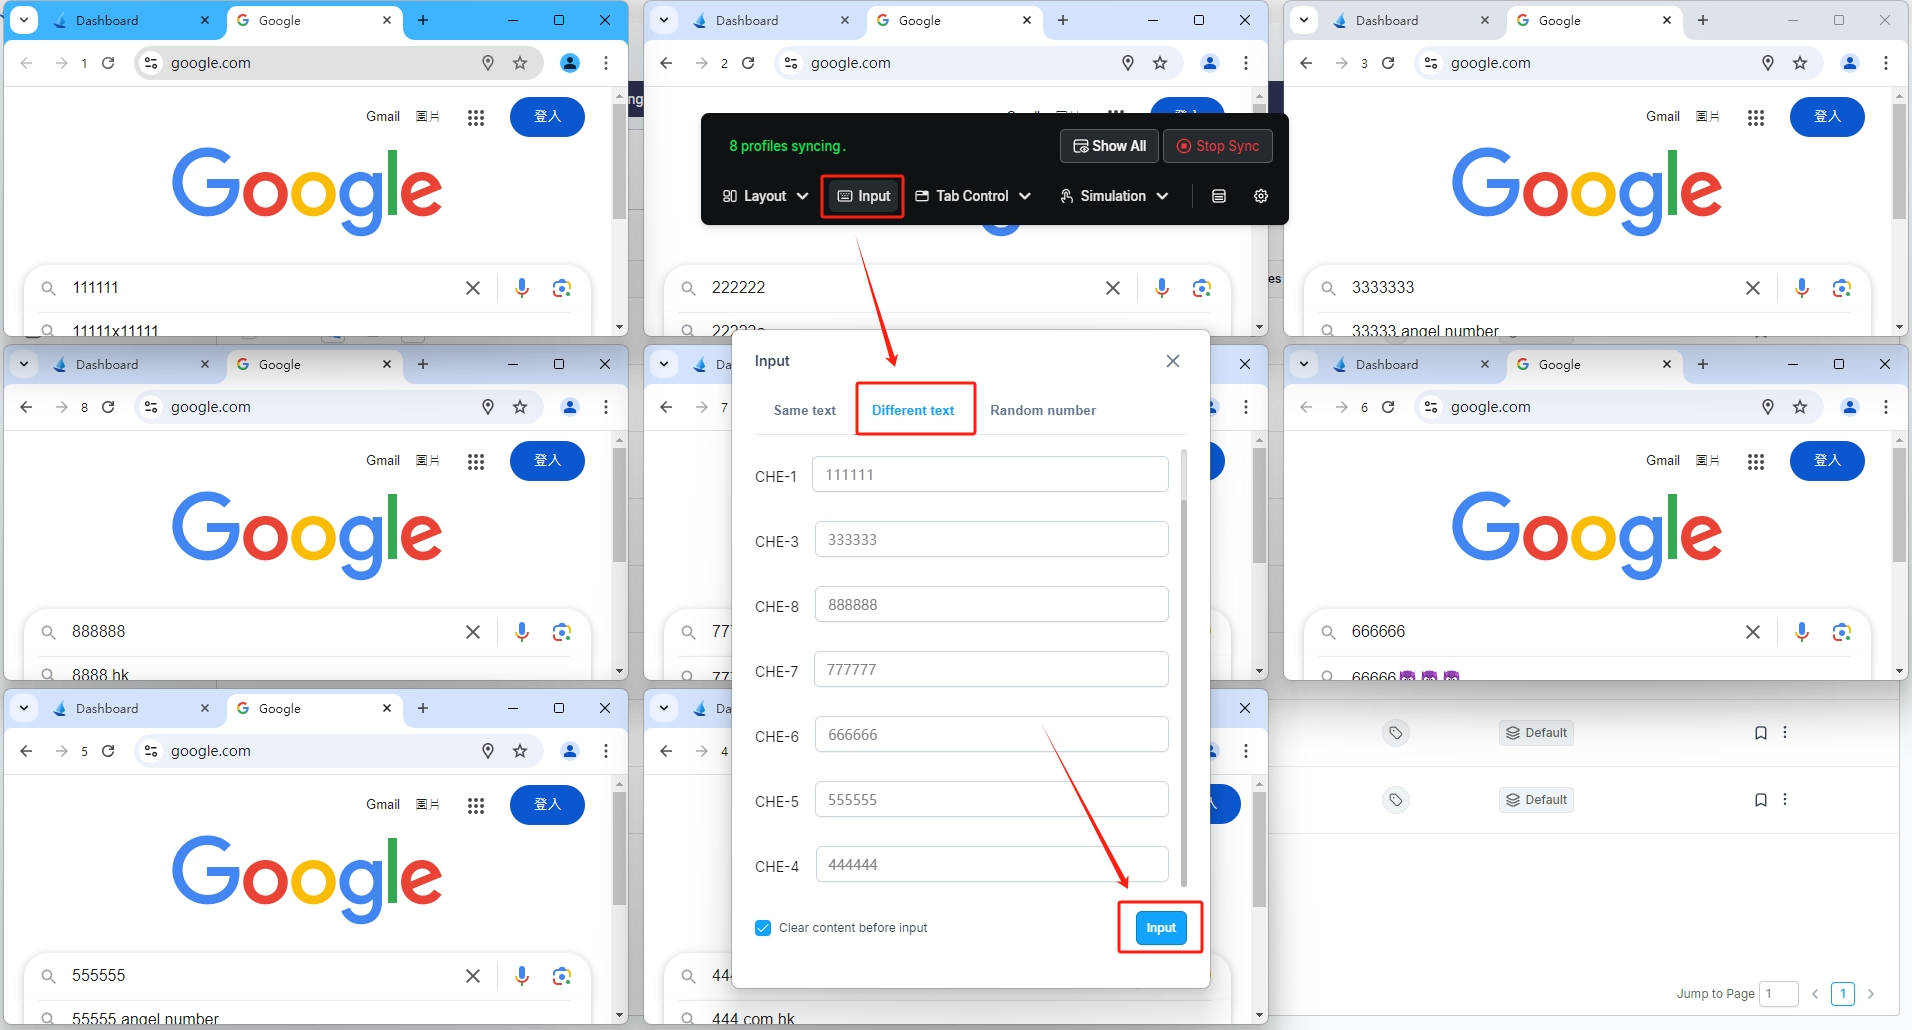Go back in window 8

pos(26,407)
